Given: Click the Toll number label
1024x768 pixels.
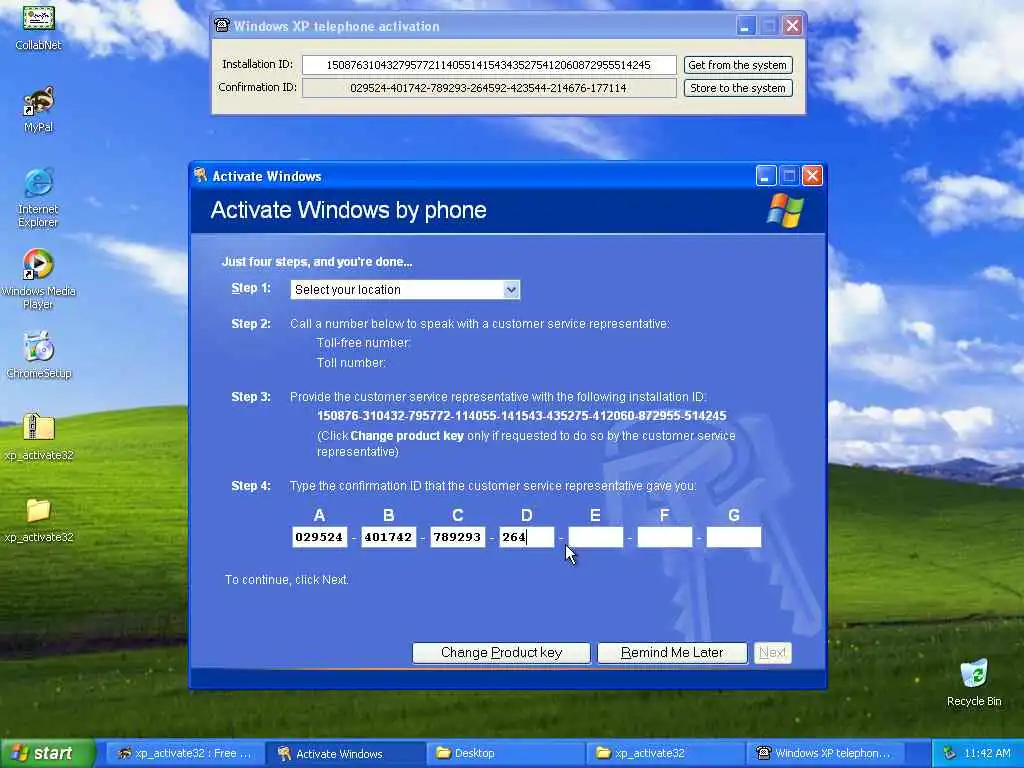Looking at the screenshot, I should [x=351, y=362].
